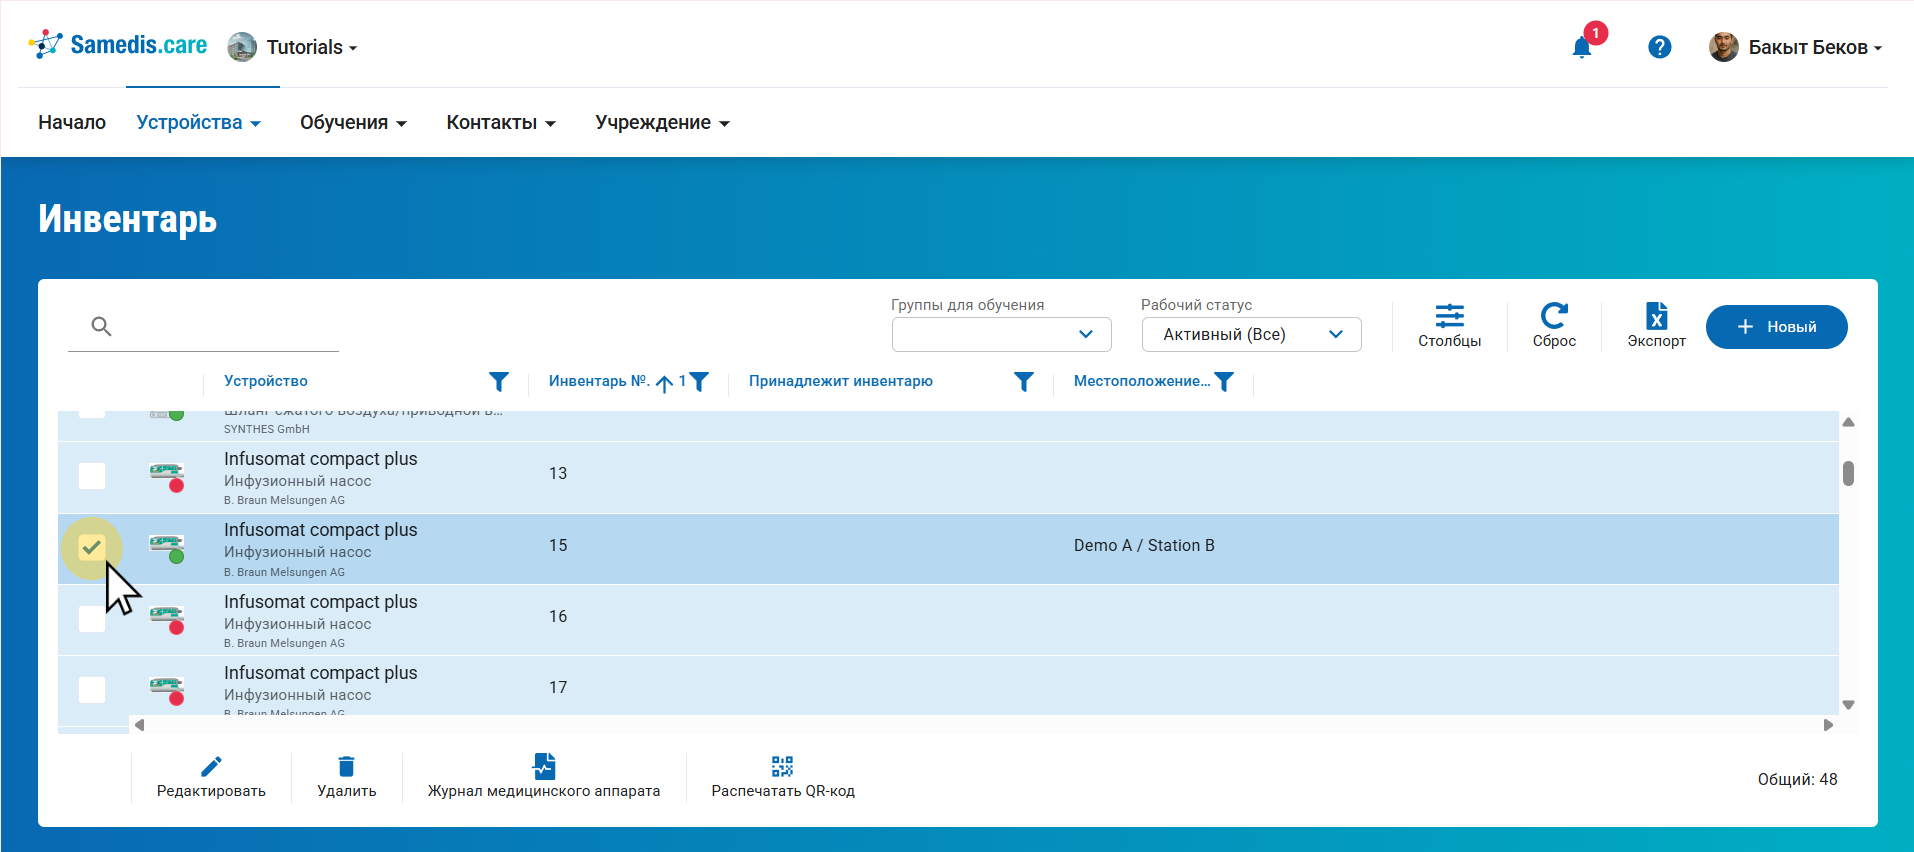This screenshot has width=1914, height=852.
Task: Open the Столбцы columns settings
Action: (x=1449, y=326)
